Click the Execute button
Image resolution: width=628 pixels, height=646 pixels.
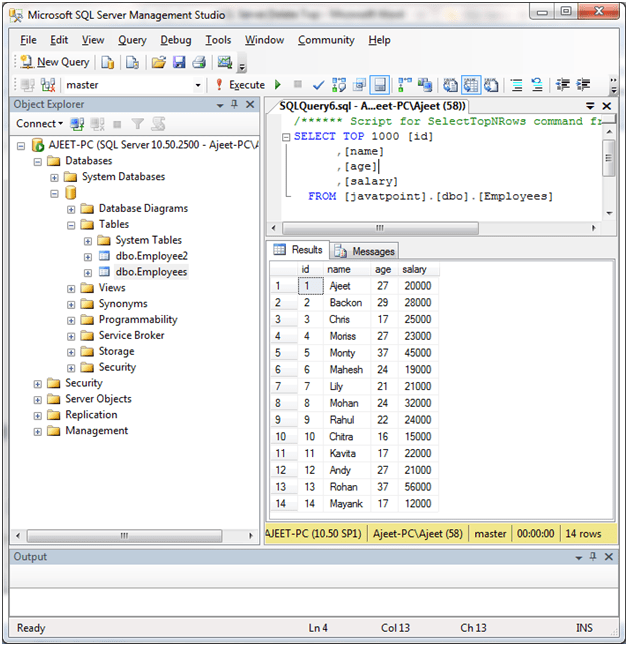tap(241, 85)
